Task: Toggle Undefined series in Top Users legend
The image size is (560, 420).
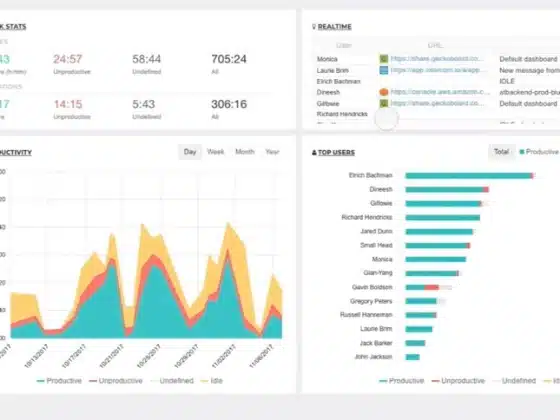Action: [x=514, y=381]
